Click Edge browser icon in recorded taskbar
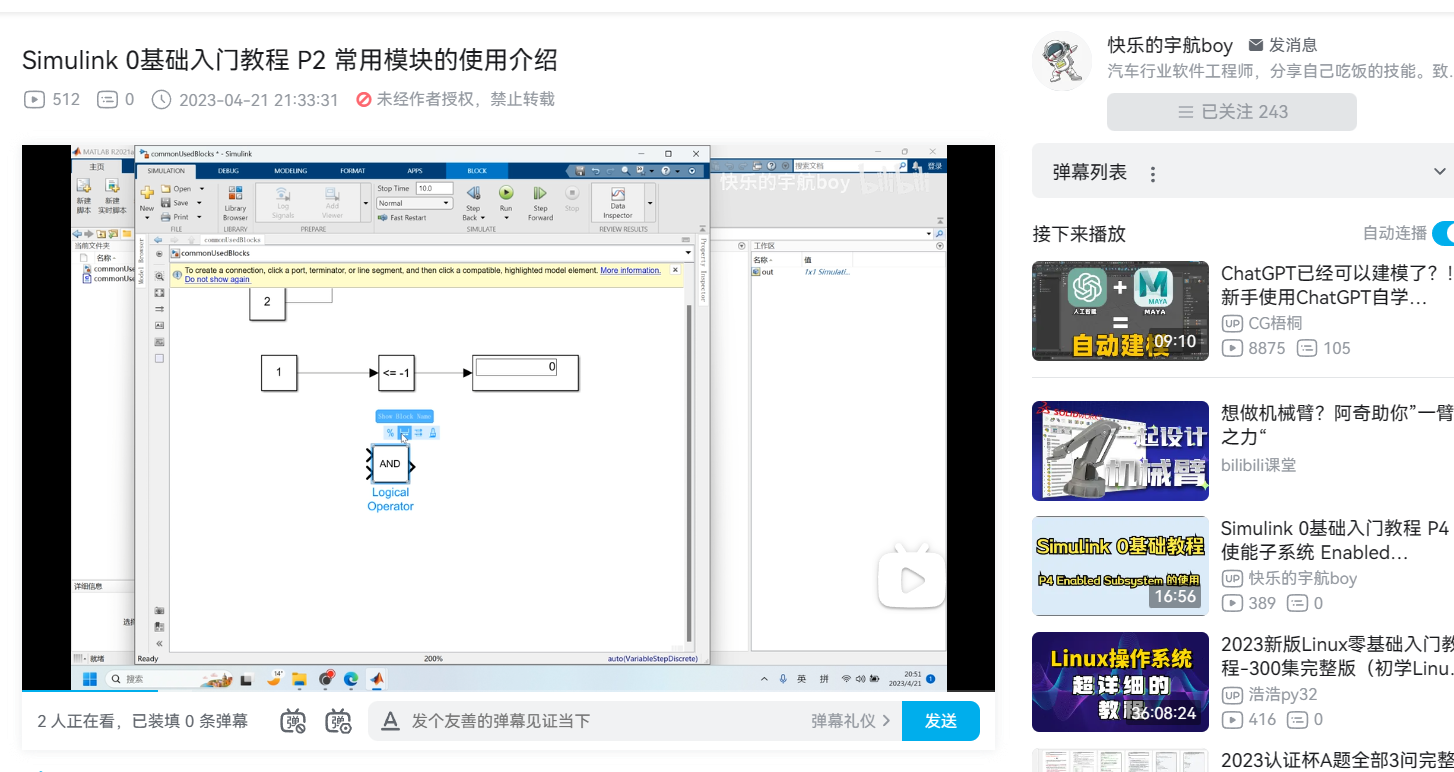 (x=351, y=678)
